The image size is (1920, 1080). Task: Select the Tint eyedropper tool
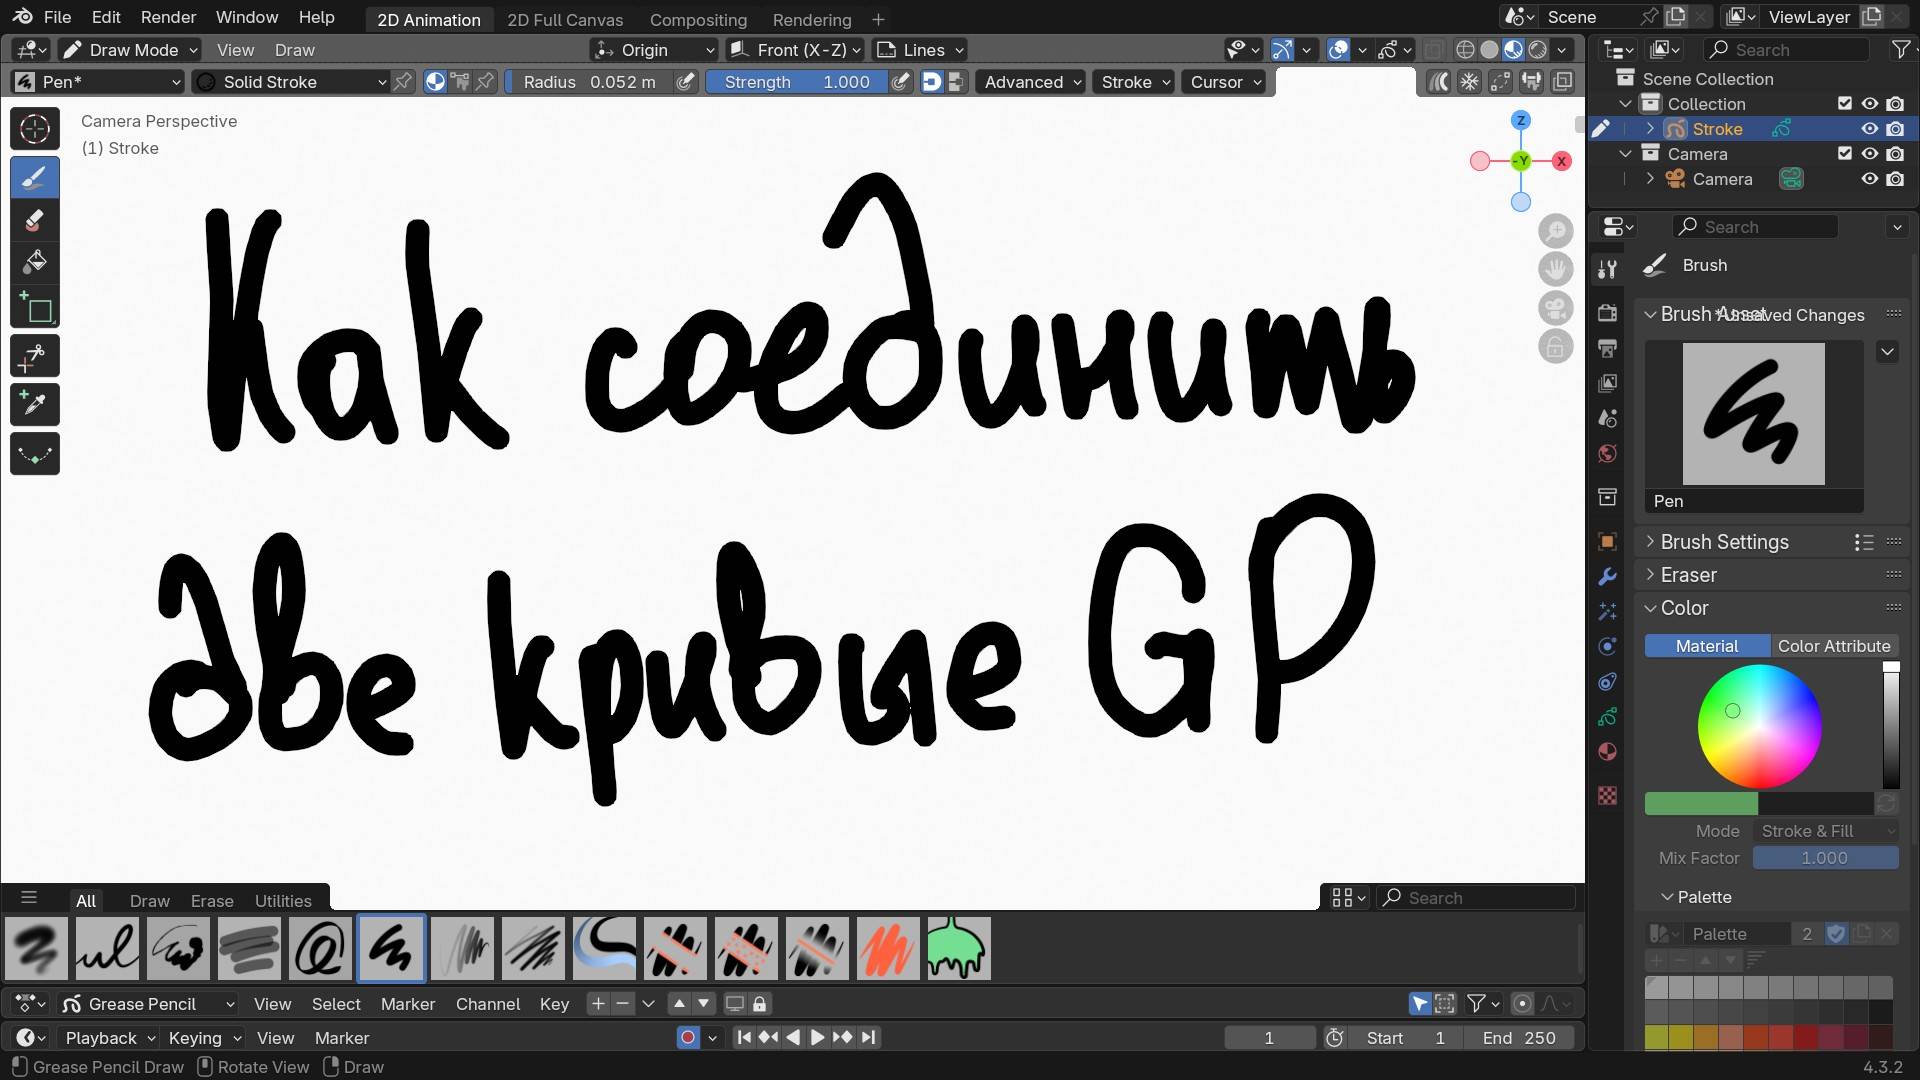coord(34,404)
